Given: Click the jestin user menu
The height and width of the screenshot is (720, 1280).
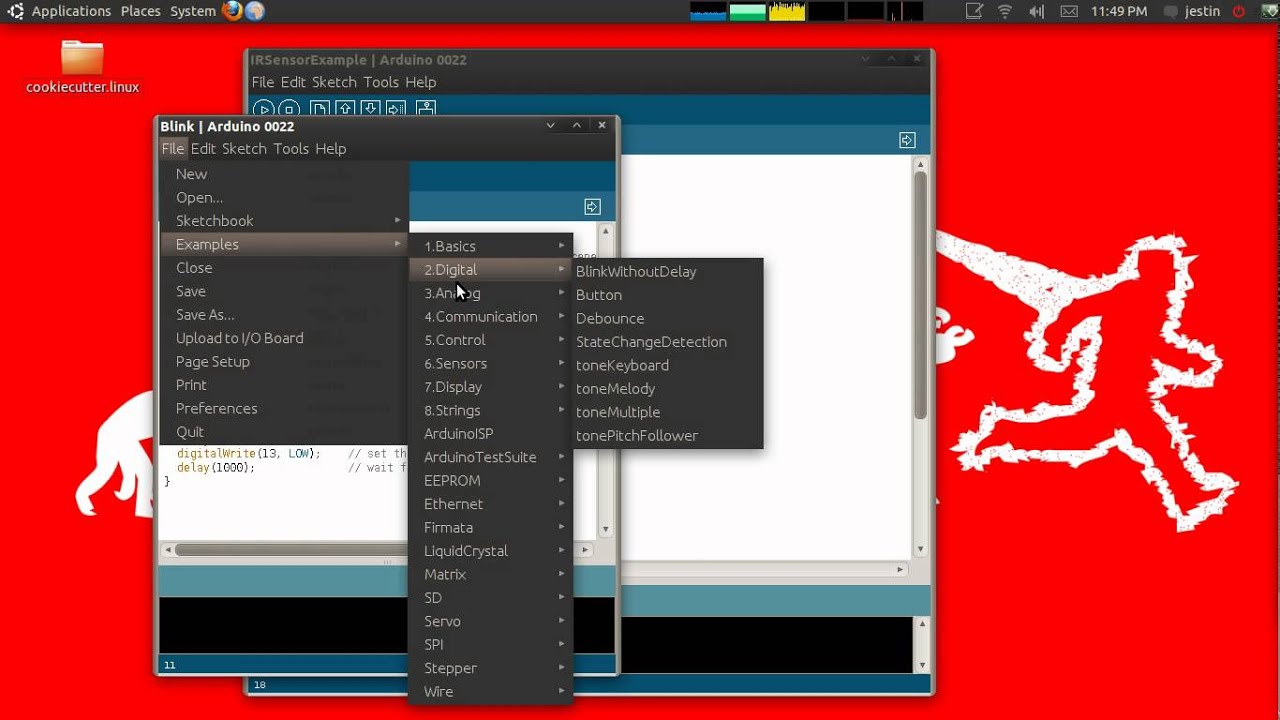Looking at the screenshot, I should click(x=1202, y=12).
